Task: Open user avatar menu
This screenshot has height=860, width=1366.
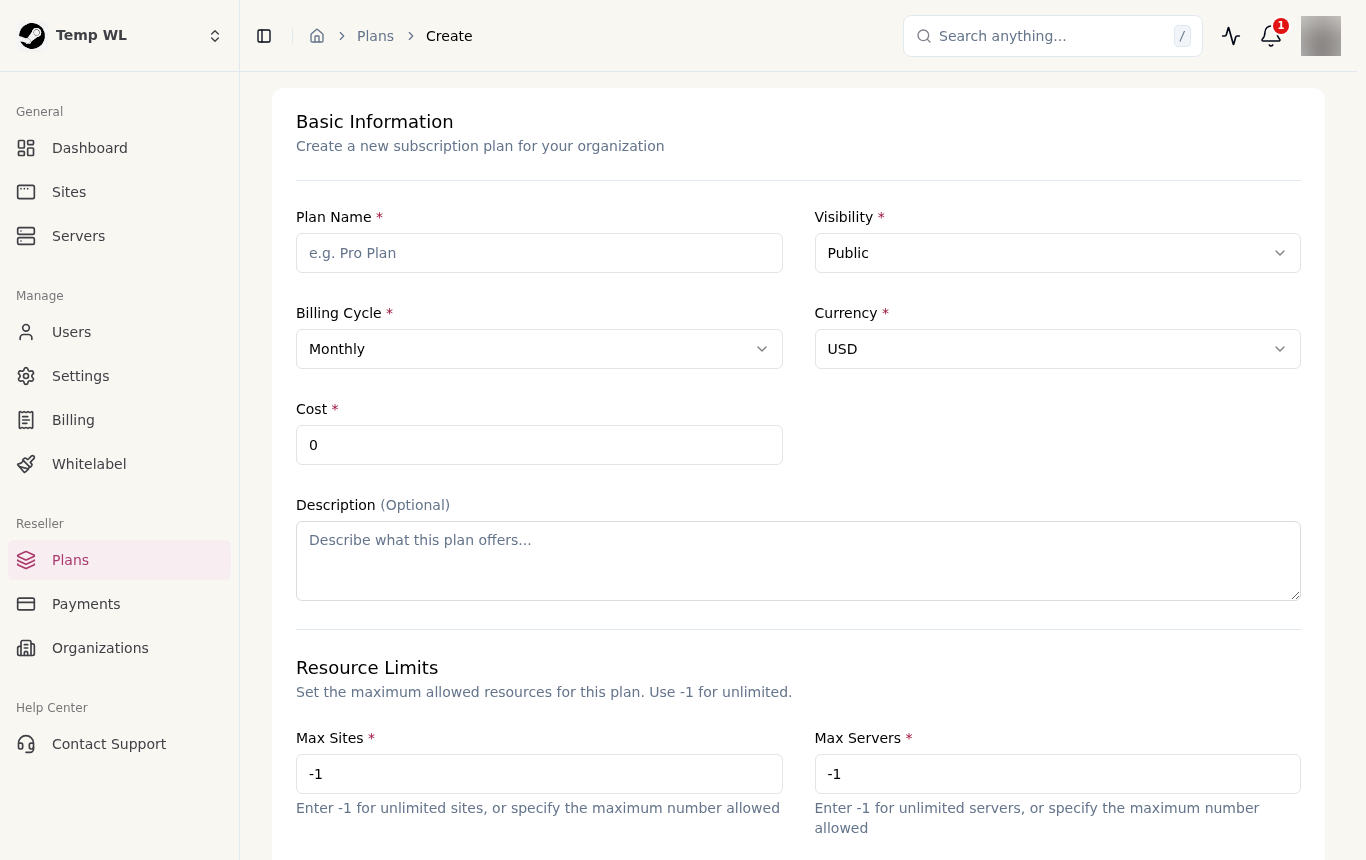Action: point(1321,36)
